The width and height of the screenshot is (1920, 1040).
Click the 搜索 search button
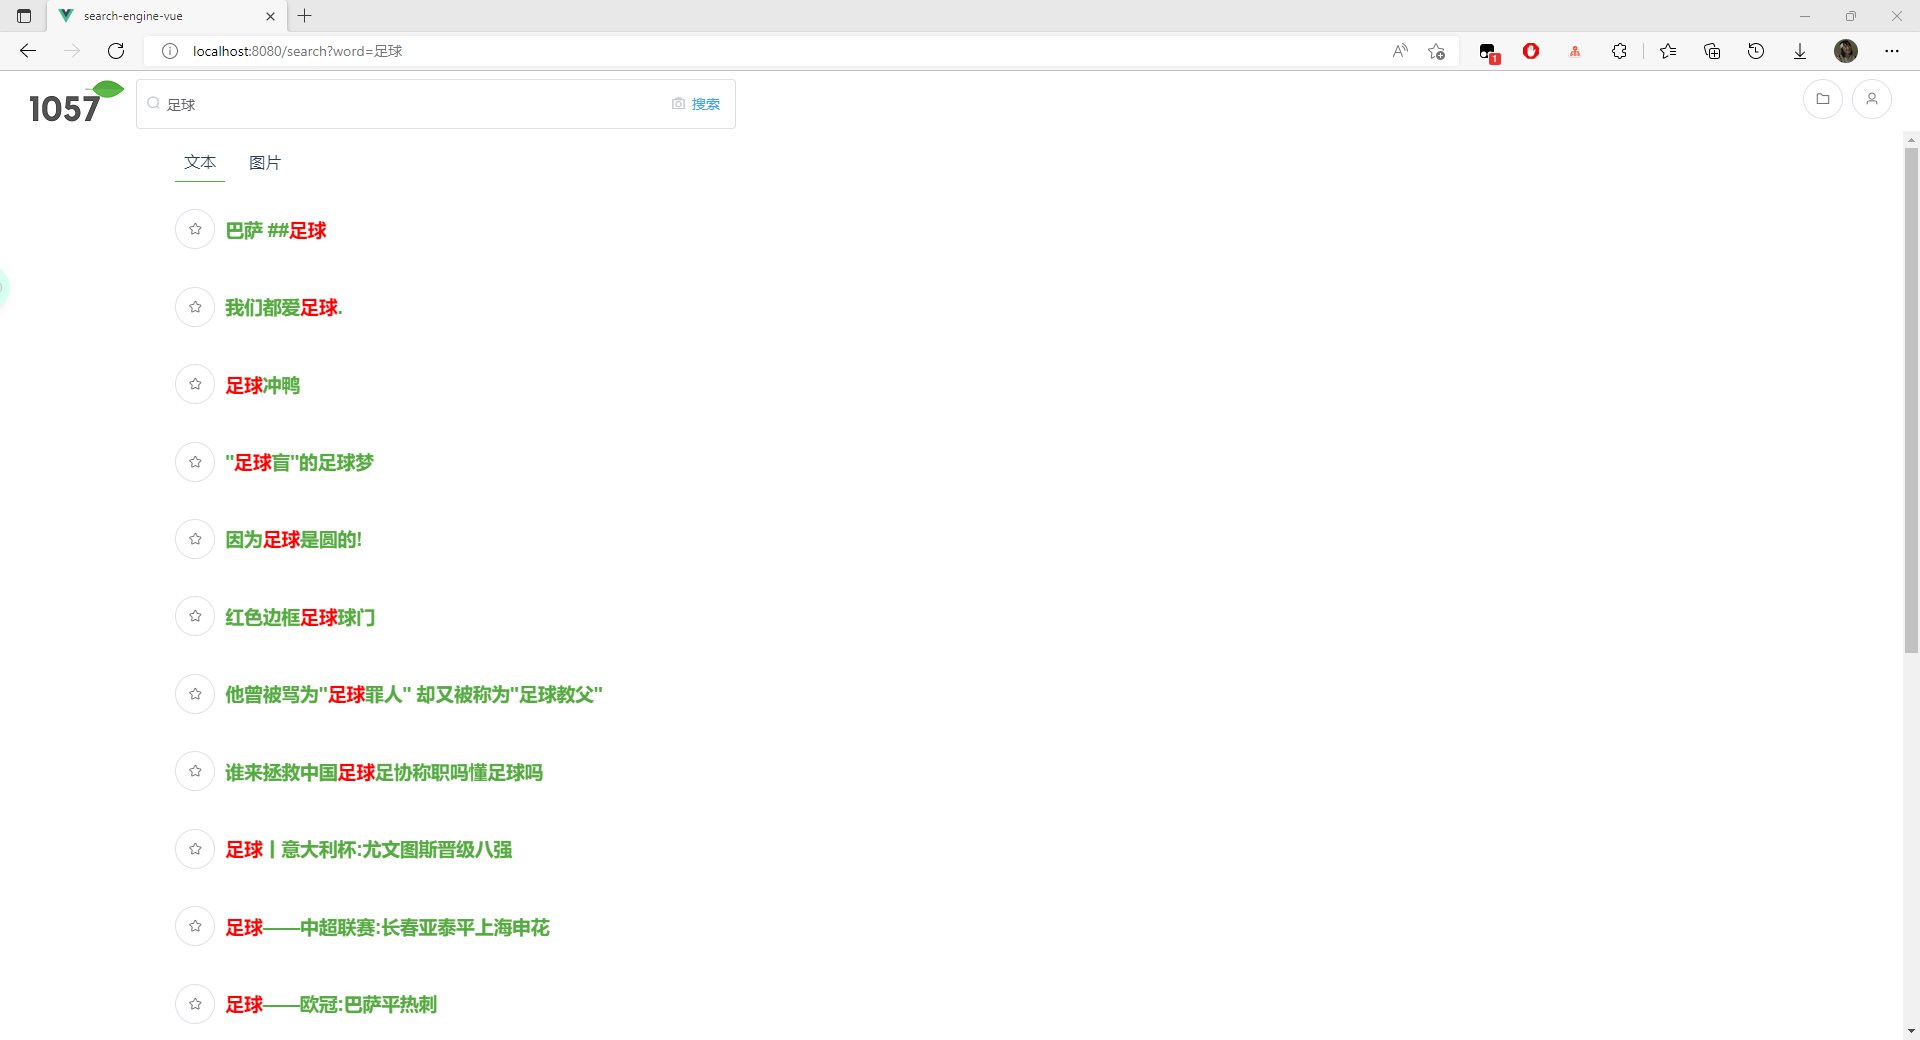[706, 104]
